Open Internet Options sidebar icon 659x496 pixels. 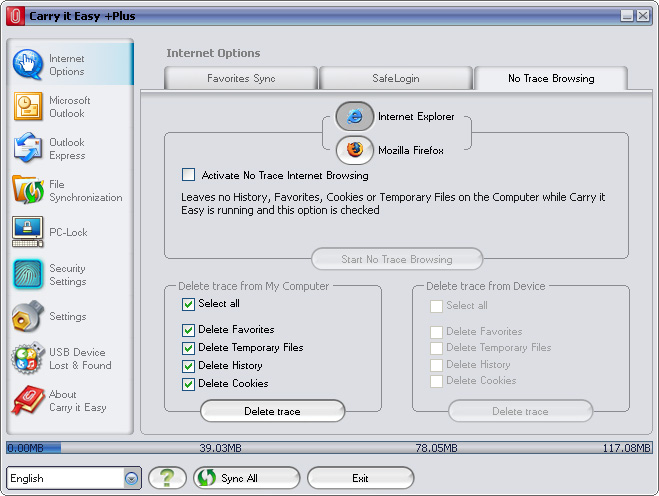coord(27,65)
